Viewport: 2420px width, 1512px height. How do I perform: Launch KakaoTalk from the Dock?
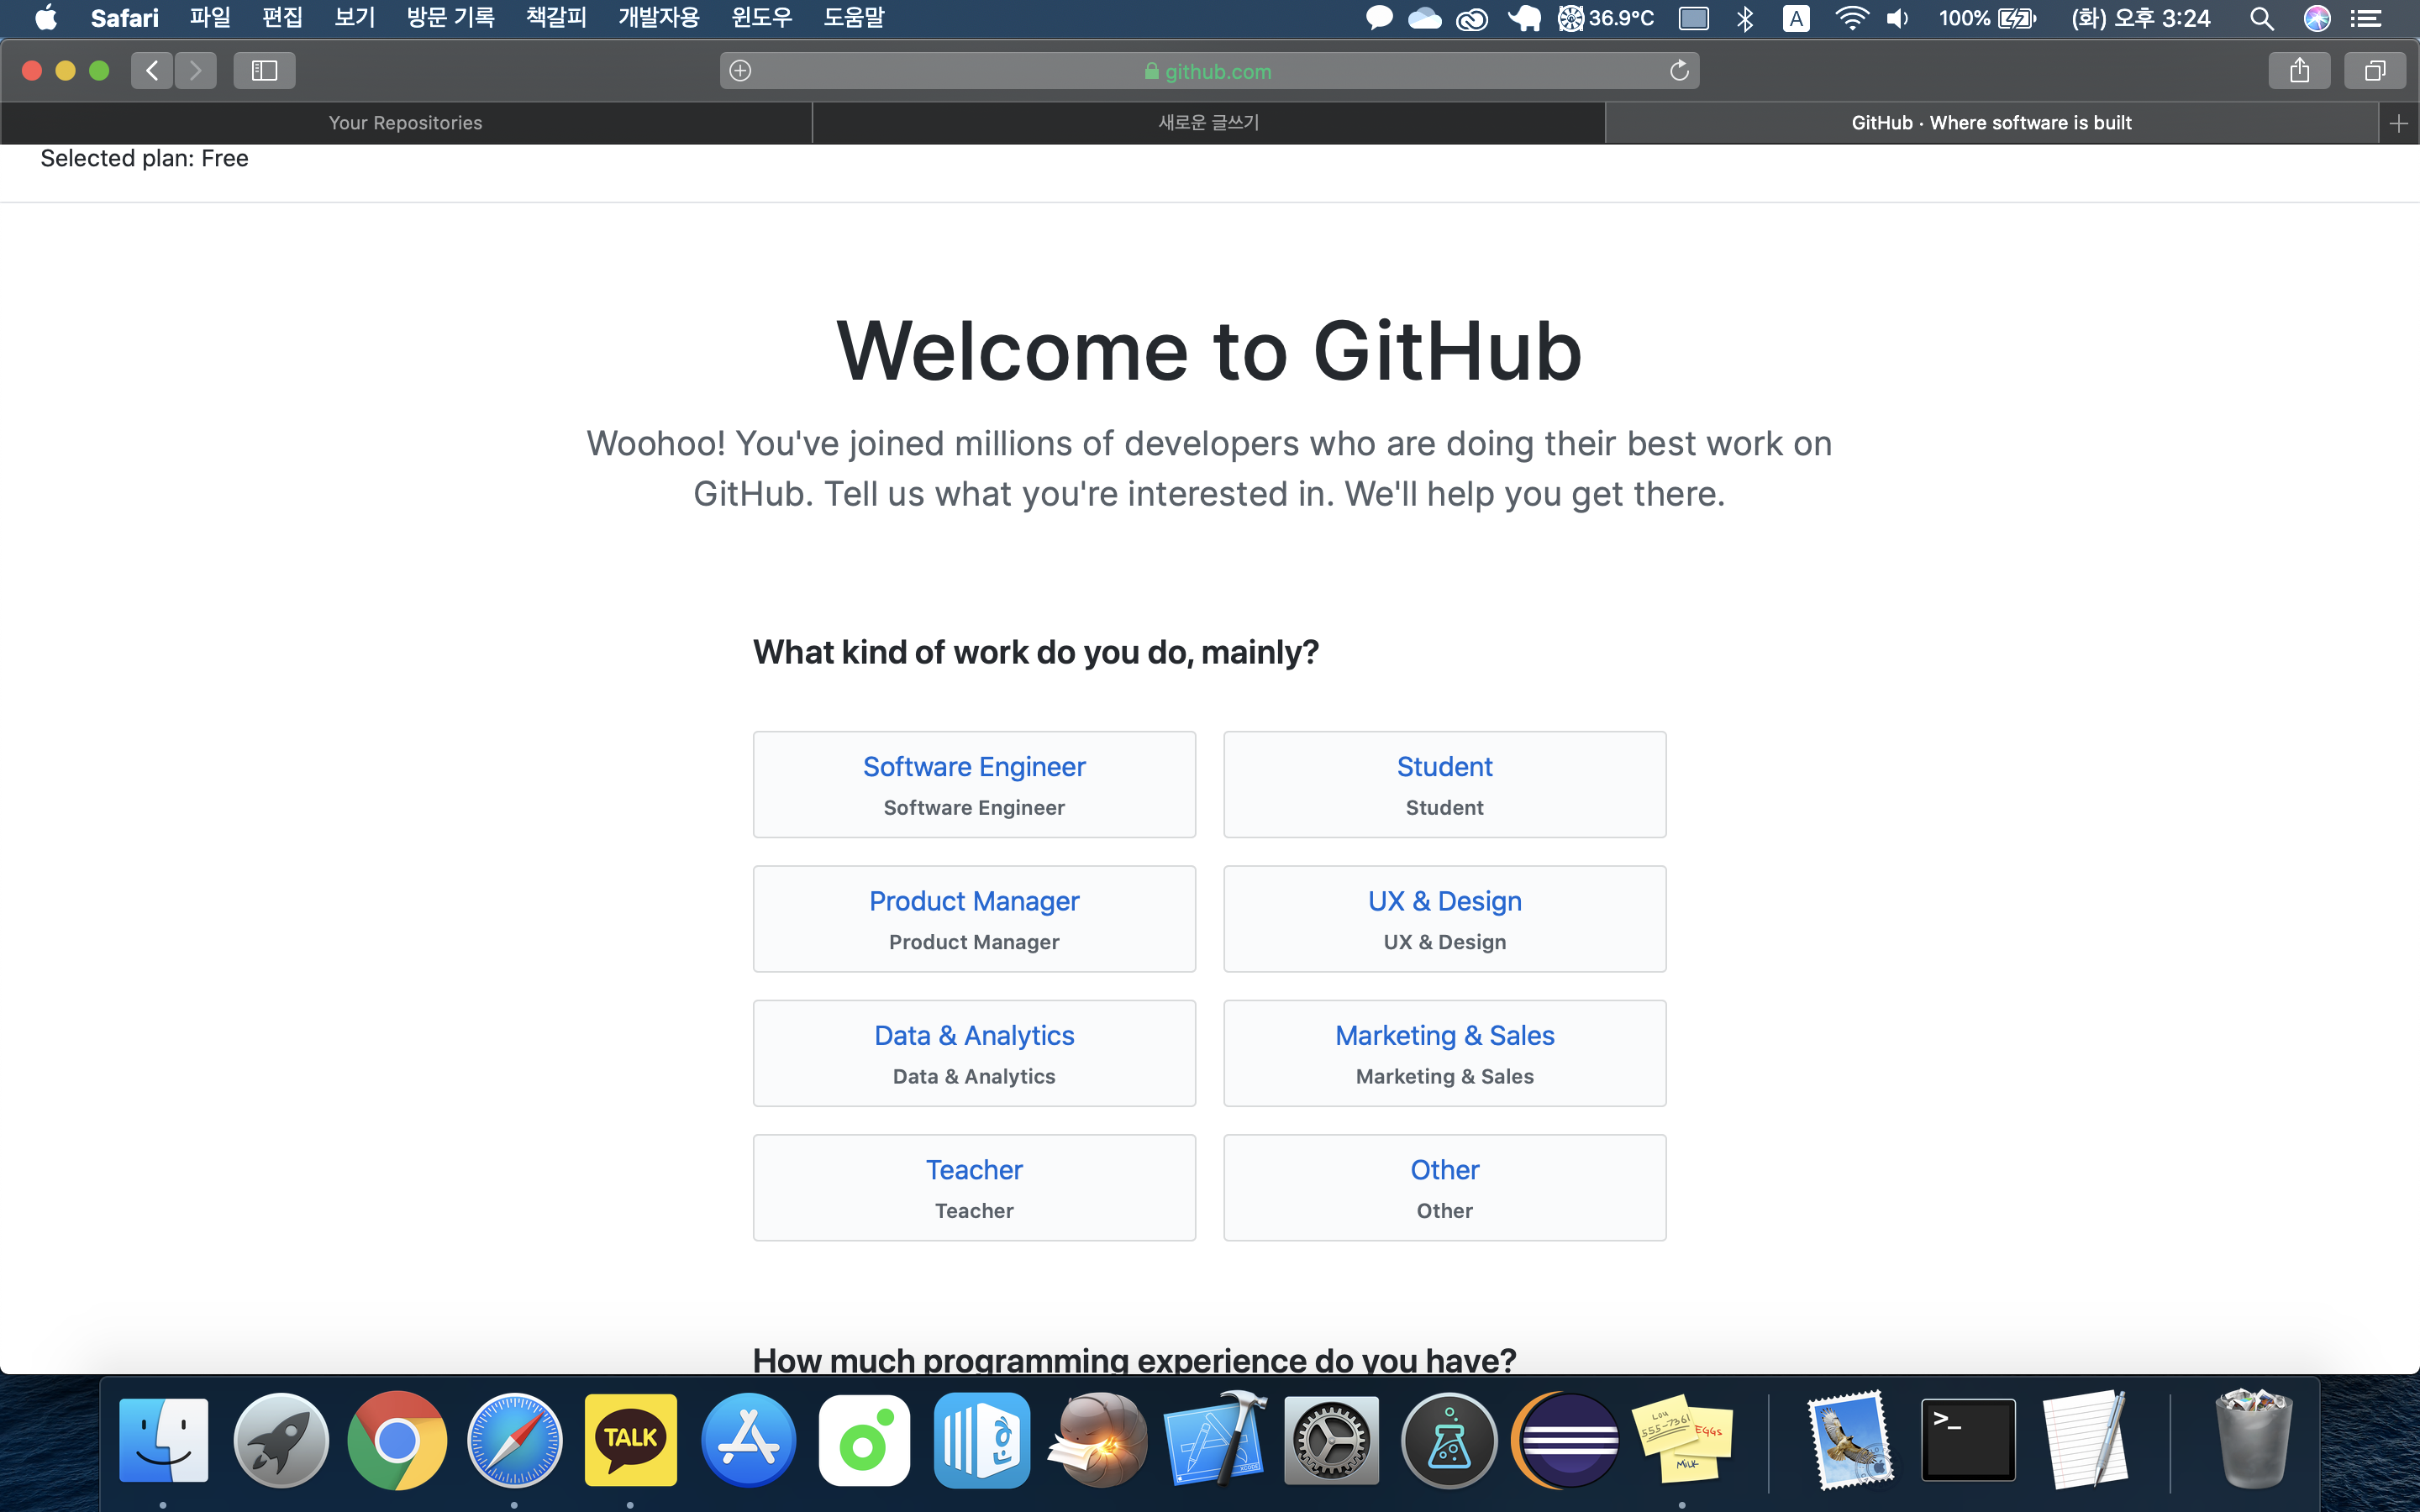click(631, 1440)
